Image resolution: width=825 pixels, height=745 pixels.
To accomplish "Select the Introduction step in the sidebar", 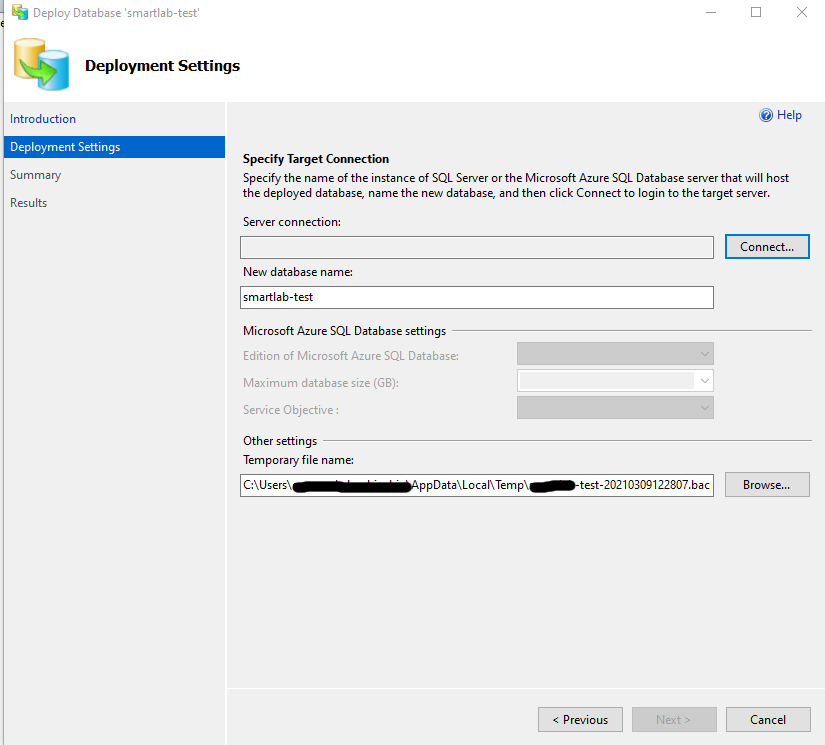I will coord(43,118).
